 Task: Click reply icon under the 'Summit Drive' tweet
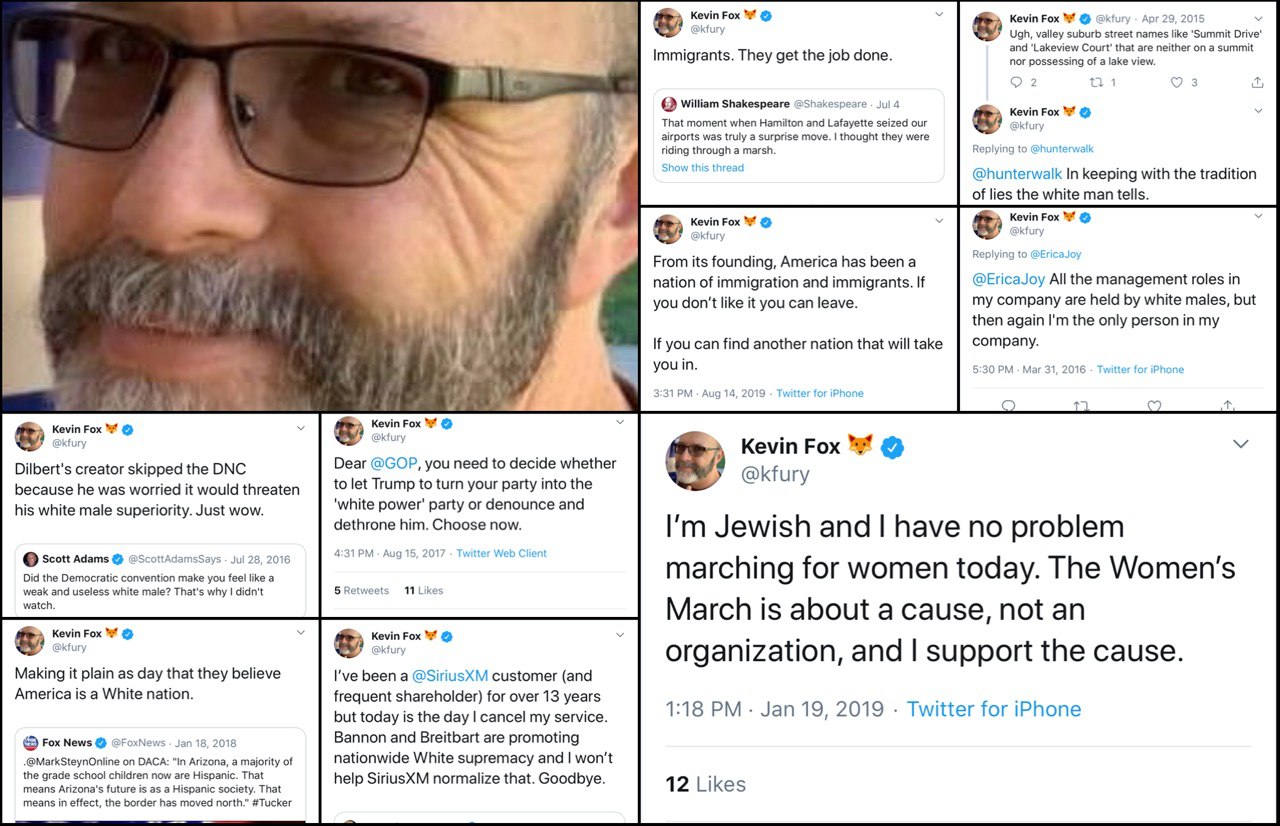pyautogui.click(x=1016, y=83)
